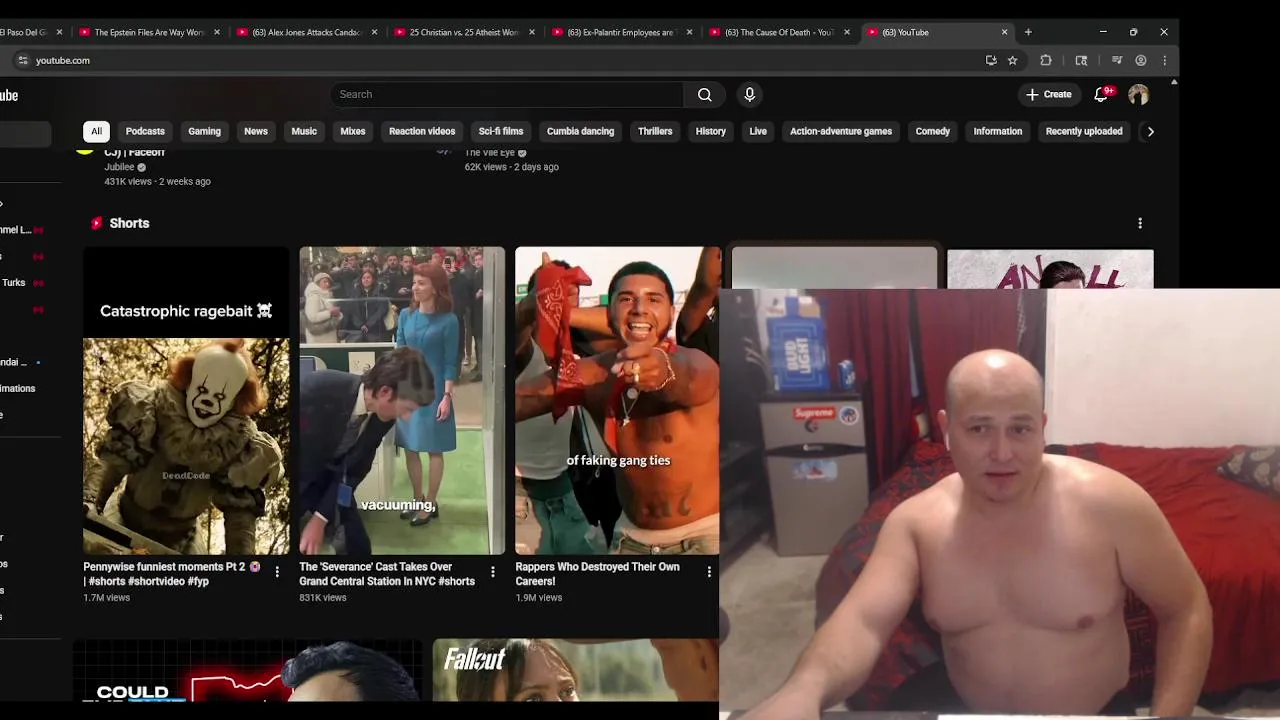Open the account avatar menu
Image resolution: width=1280 pixels, height=720 pixels.
(x=1138, y=94)
